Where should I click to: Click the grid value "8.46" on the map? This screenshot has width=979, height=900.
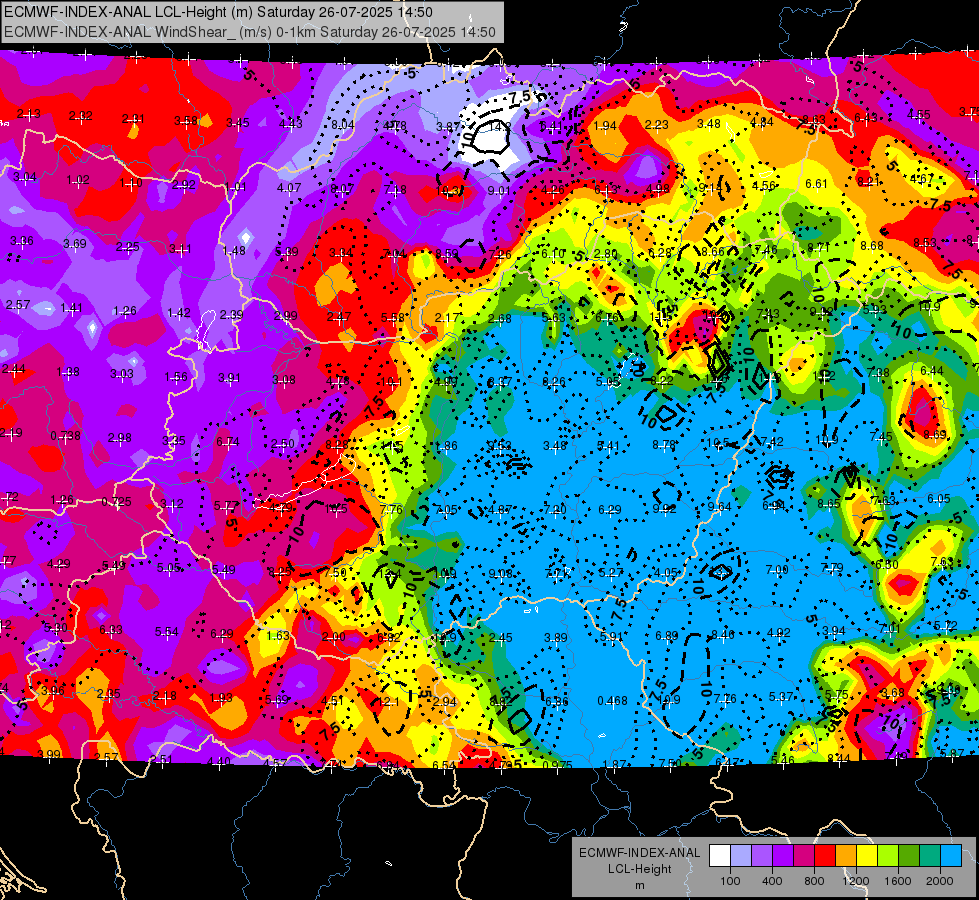pyautogui.click(x=723, y=635)
